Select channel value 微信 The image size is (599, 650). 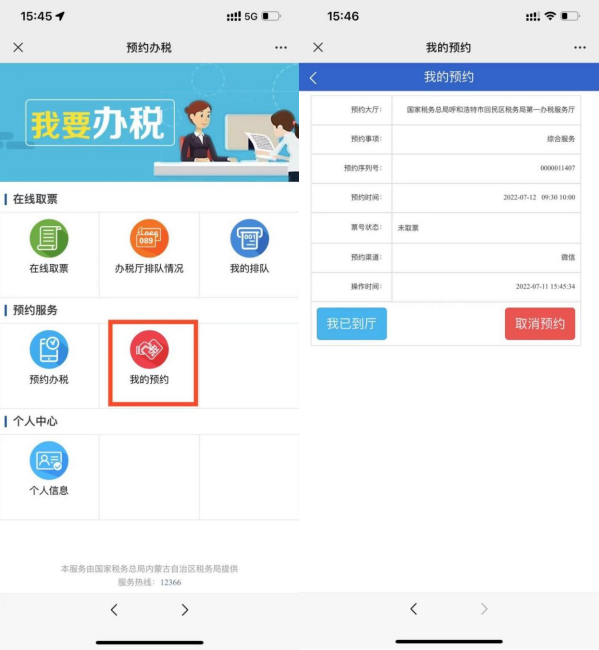(x=568, y=257)
